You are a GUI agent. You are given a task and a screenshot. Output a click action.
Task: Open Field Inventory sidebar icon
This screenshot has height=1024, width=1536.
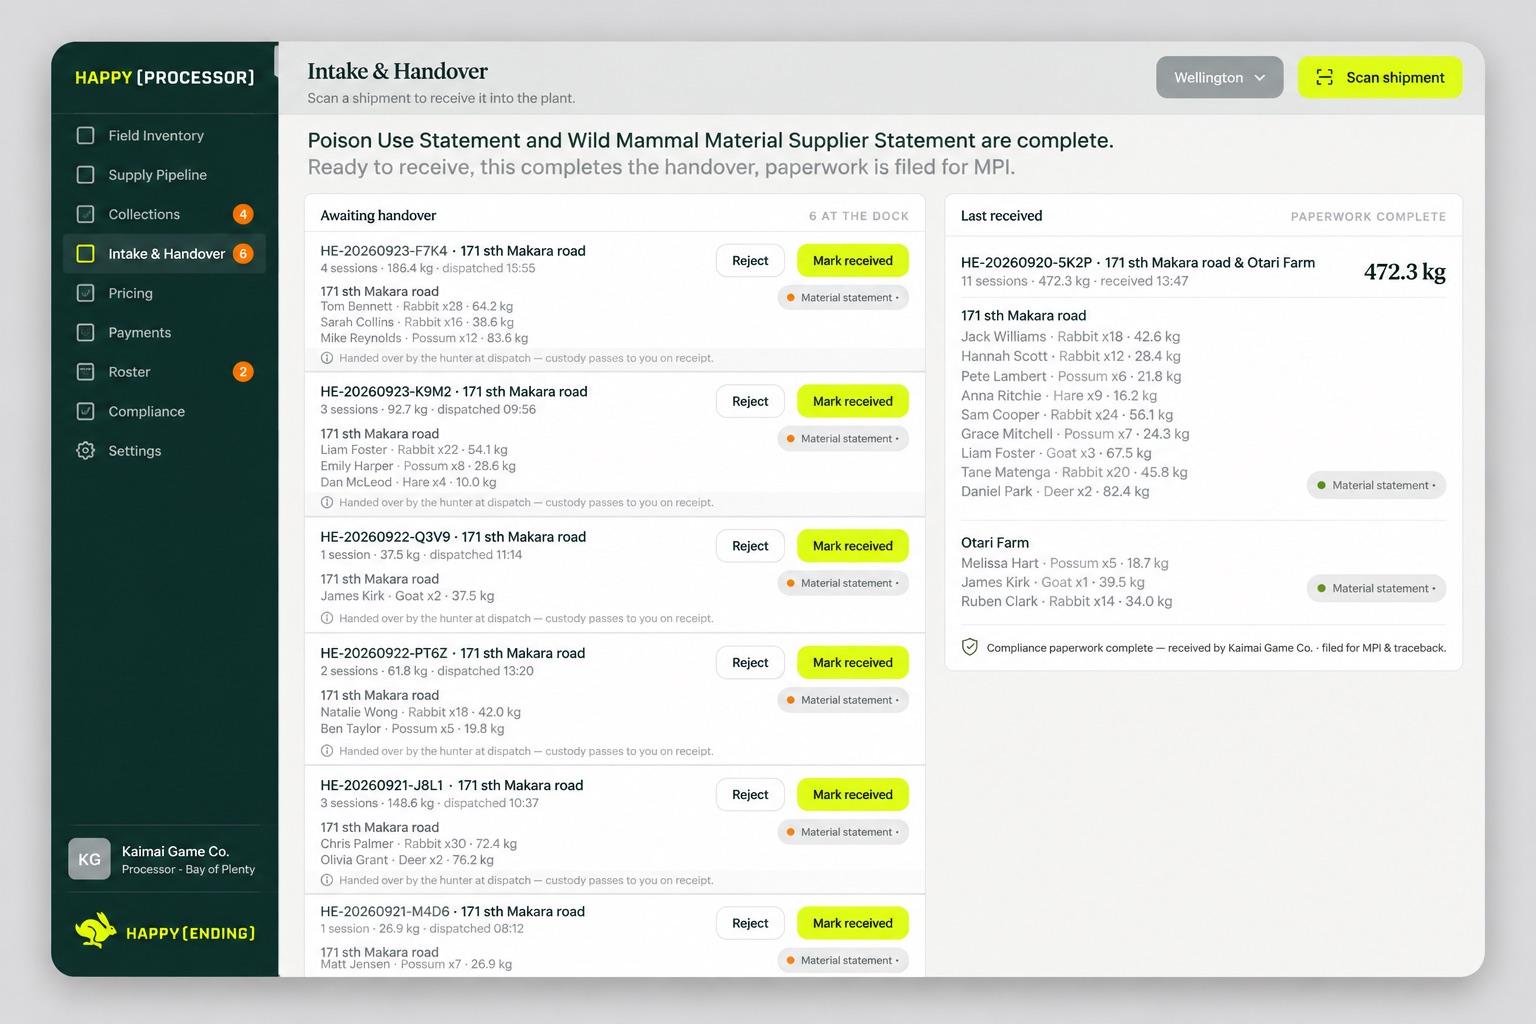86,135
